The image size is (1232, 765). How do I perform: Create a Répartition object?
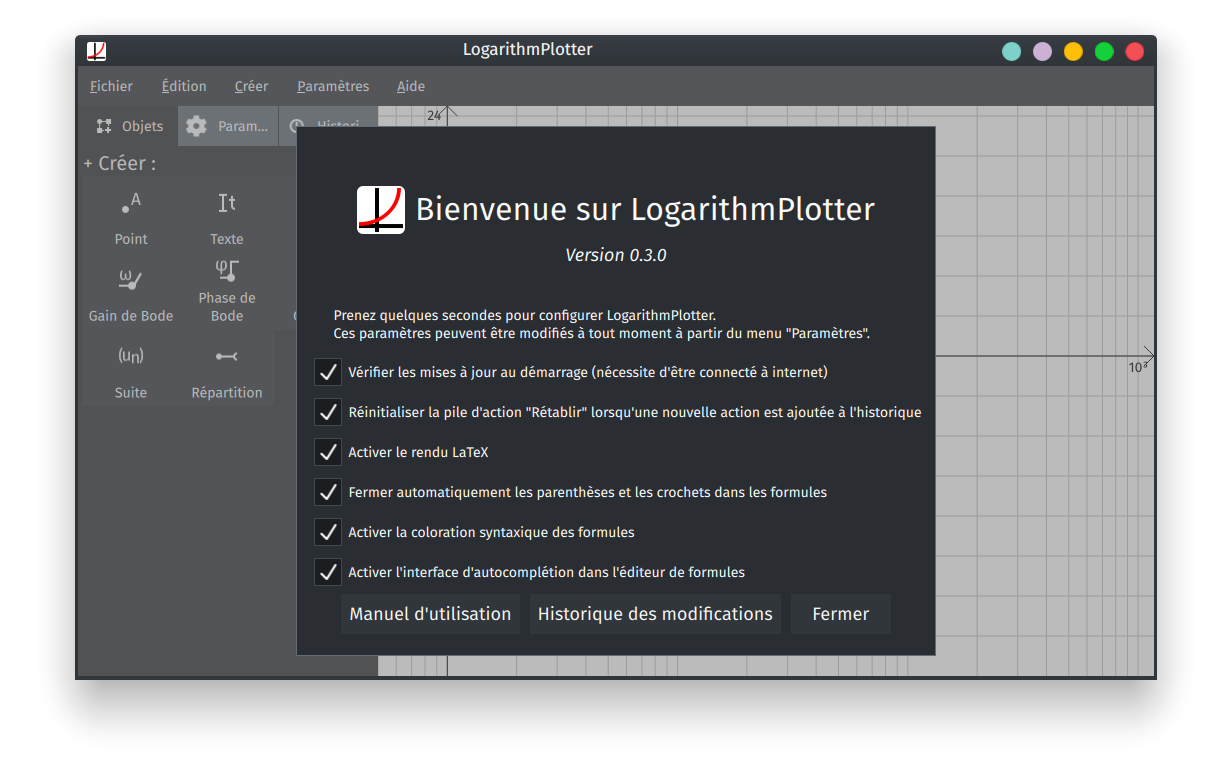pos(227,370)
